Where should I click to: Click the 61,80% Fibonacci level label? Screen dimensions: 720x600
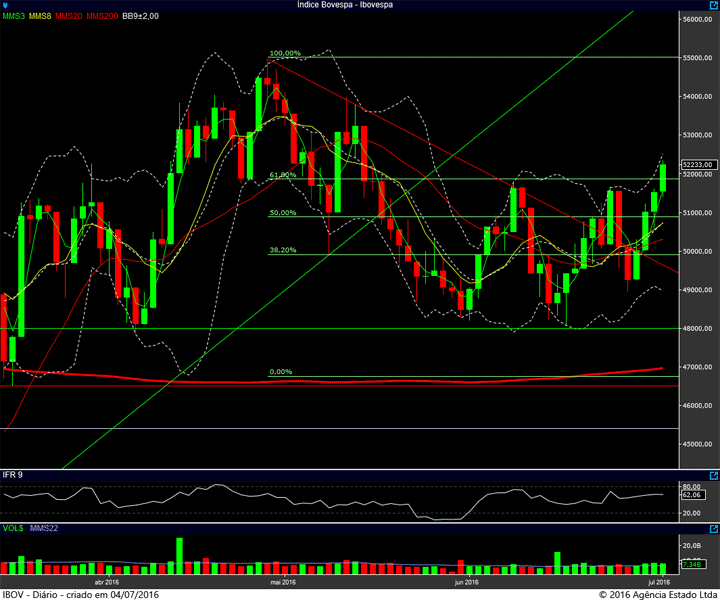[x=283, y=175]
